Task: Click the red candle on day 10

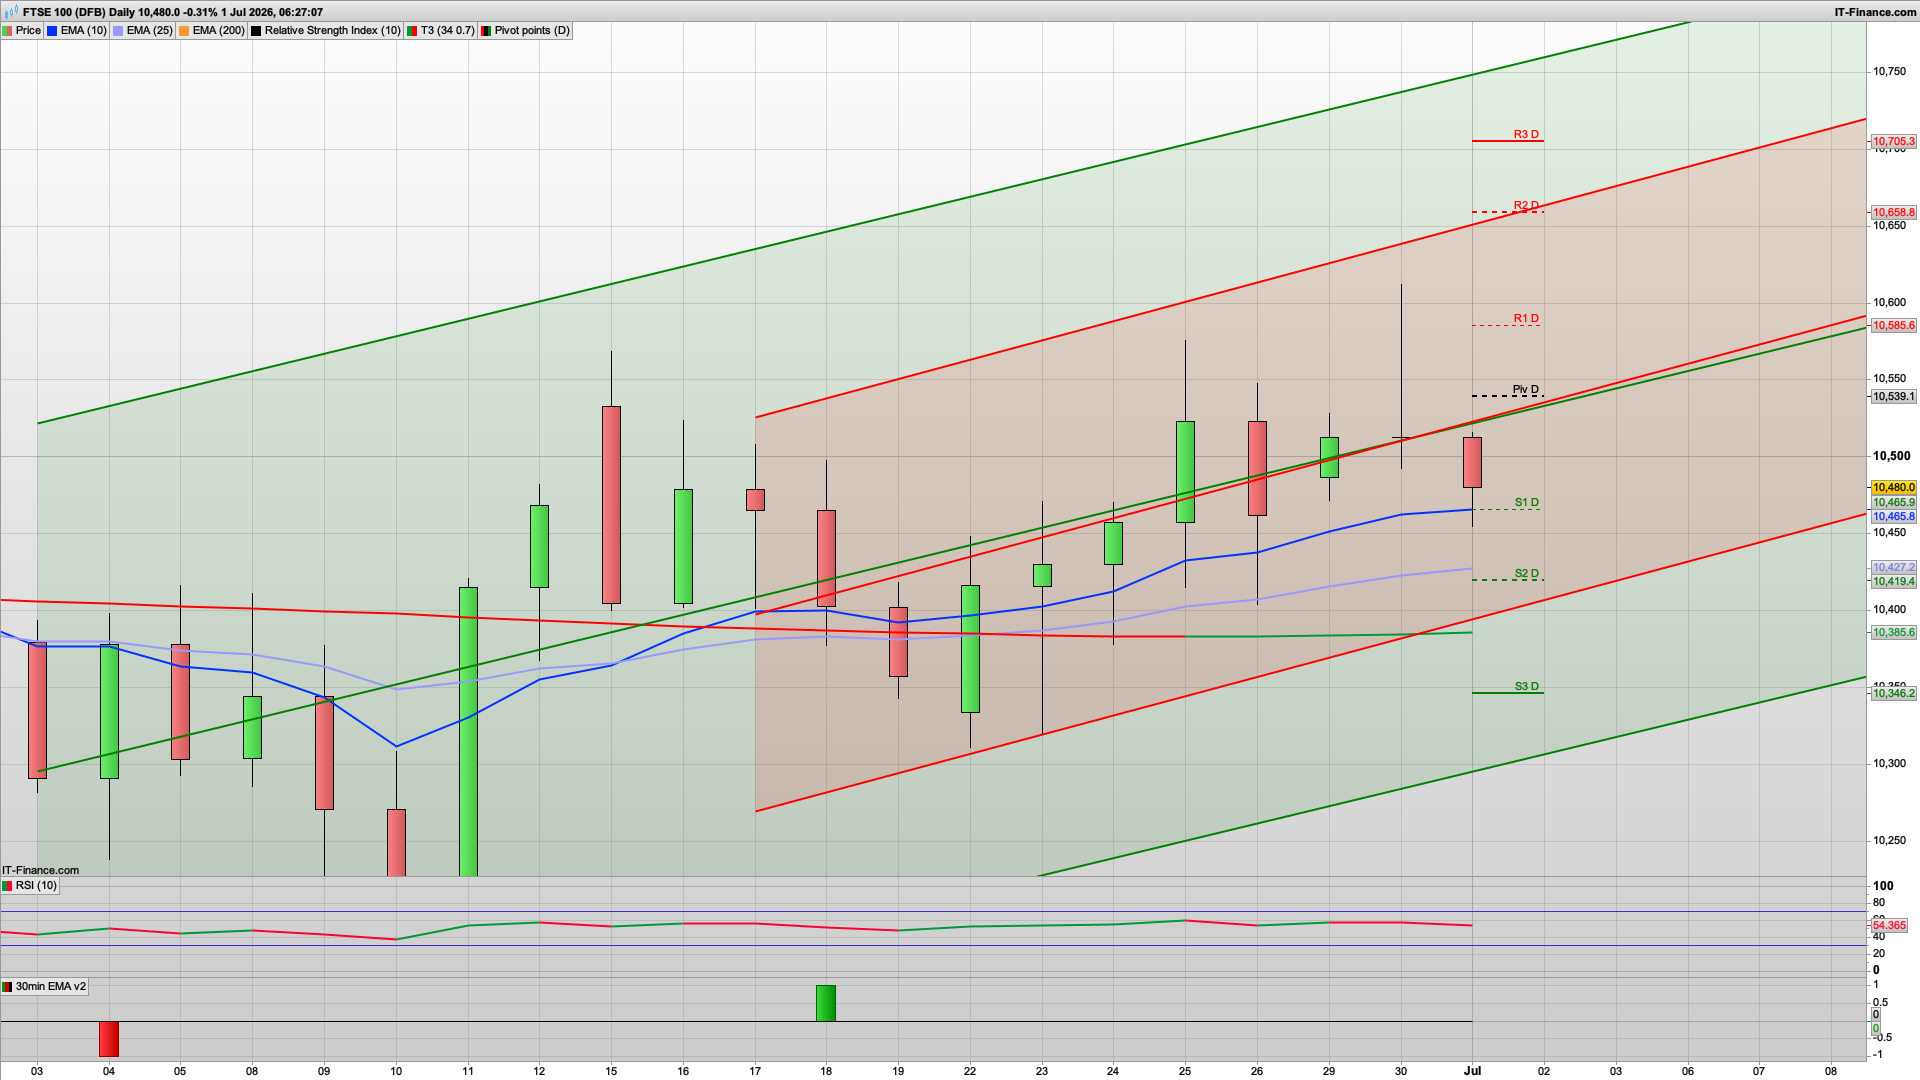Action: click(x=396, y=842)
